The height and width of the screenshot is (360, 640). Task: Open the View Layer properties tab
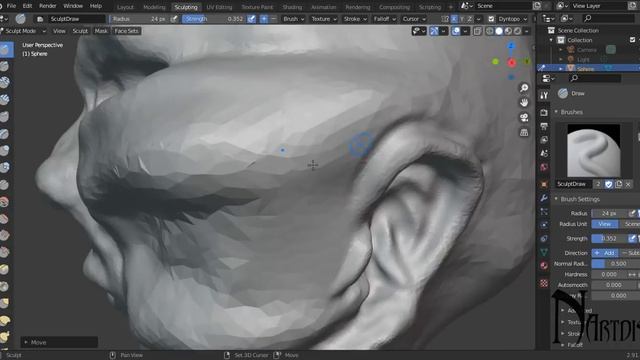(x=544, y=140)
